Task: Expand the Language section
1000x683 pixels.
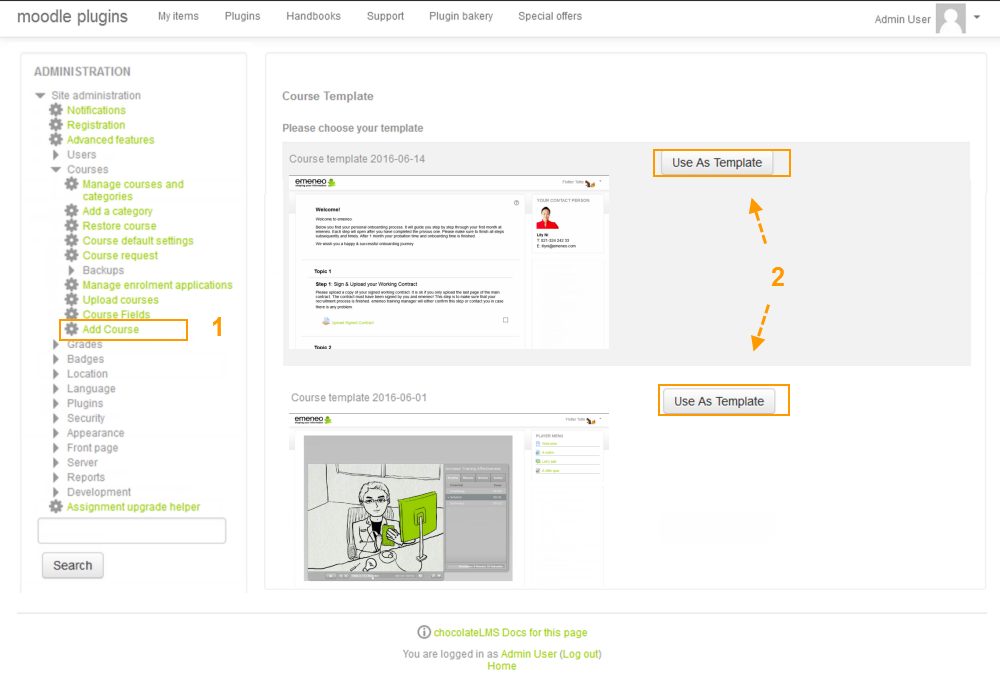Action: tap(55, 388)
